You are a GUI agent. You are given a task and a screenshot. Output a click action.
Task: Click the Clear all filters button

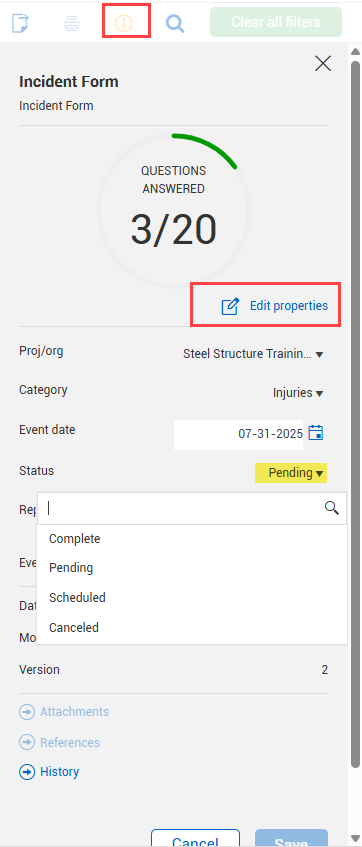(276, 22)
